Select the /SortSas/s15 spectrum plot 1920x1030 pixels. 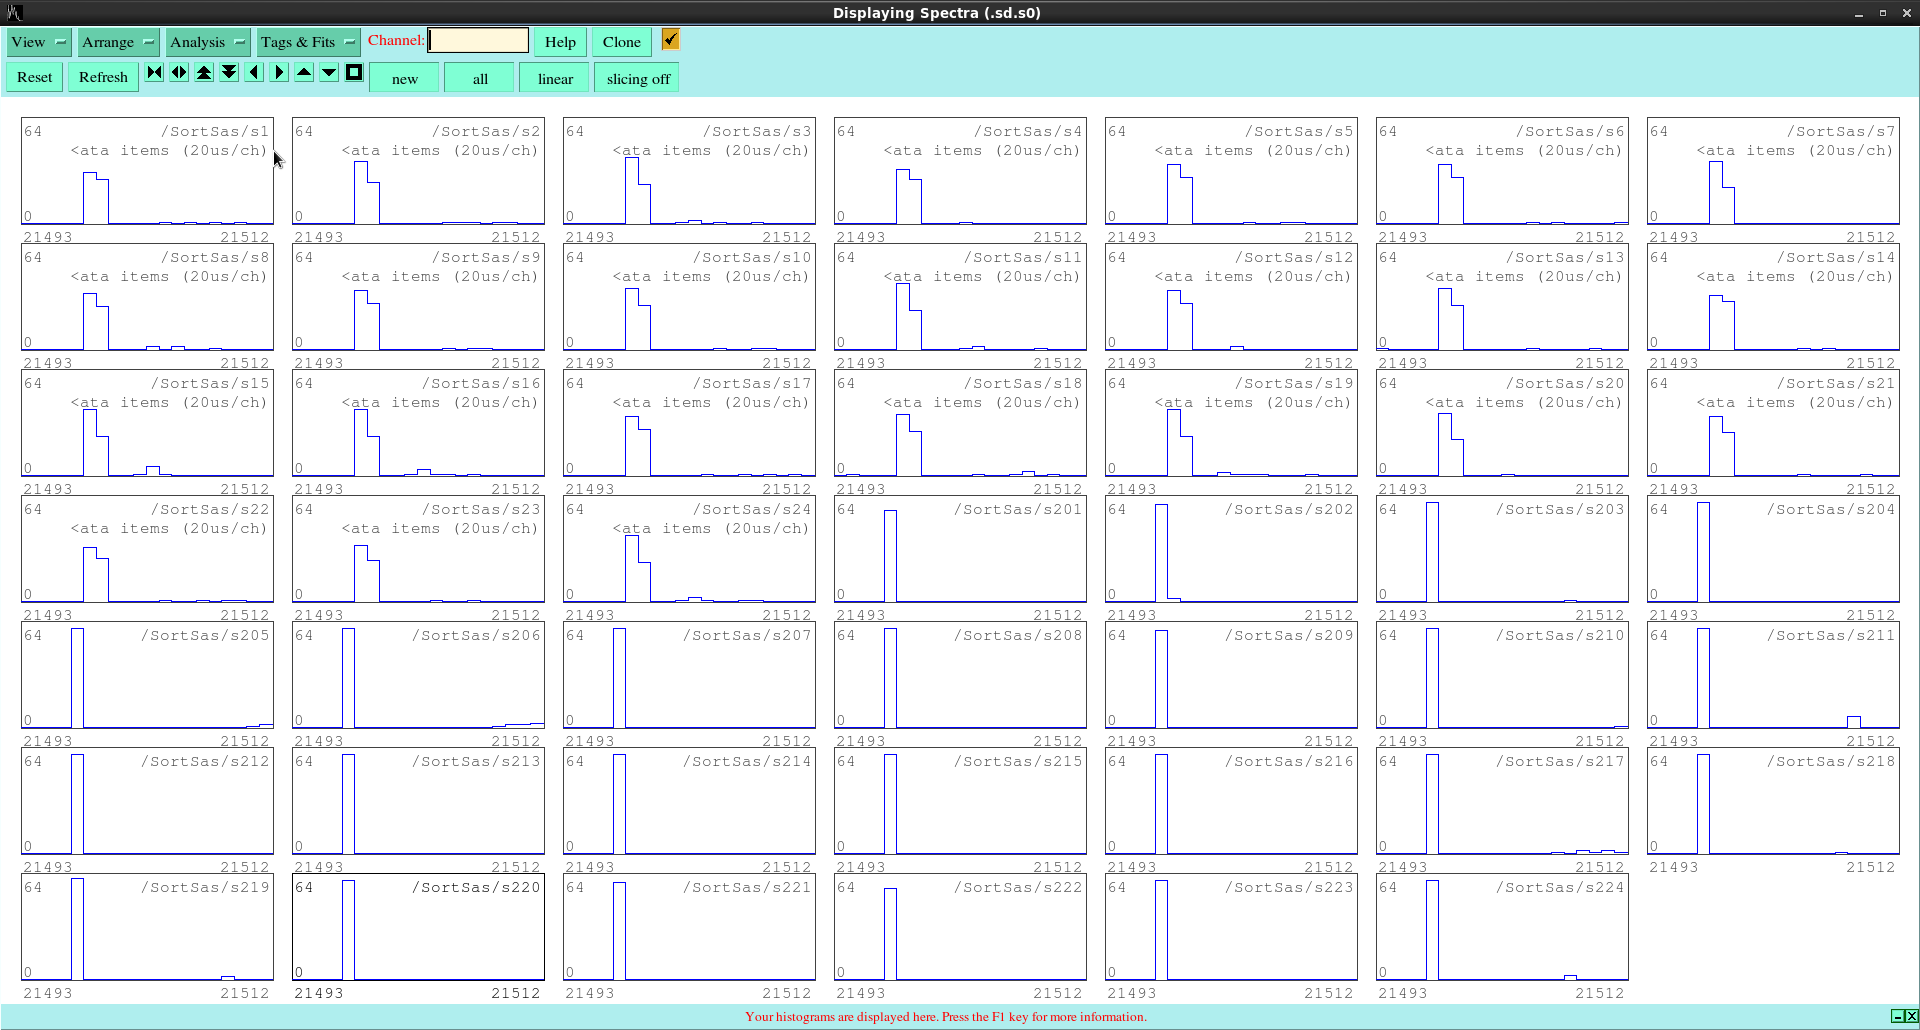[x=147, y=423]
